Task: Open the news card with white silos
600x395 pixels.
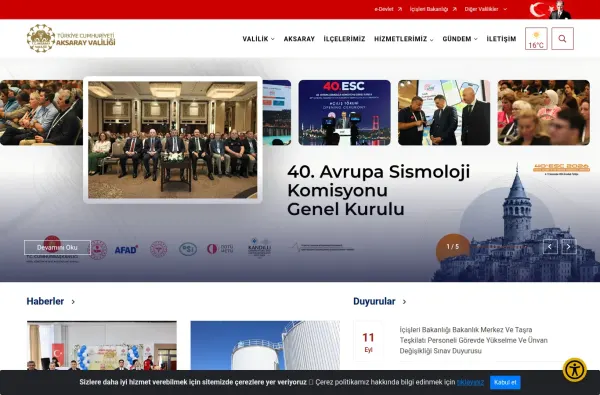Action: point(265,345)
